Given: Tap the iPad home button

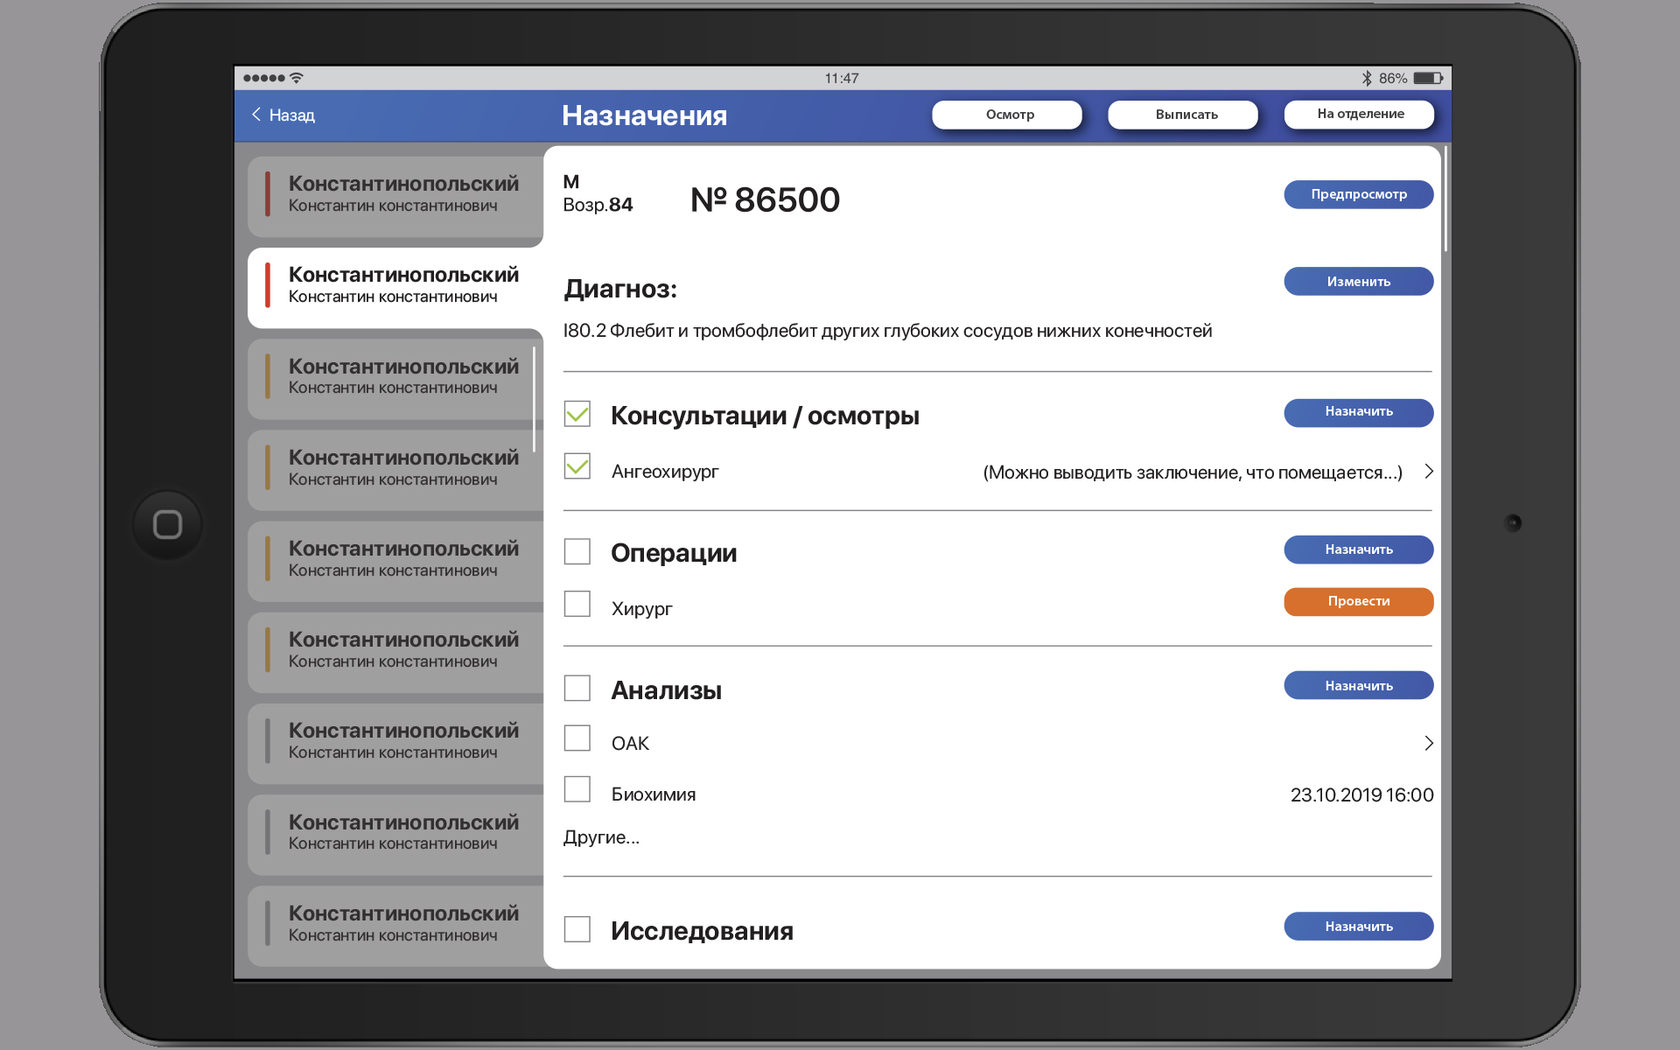Looking at the screenshot, I should tap(167, 524).
